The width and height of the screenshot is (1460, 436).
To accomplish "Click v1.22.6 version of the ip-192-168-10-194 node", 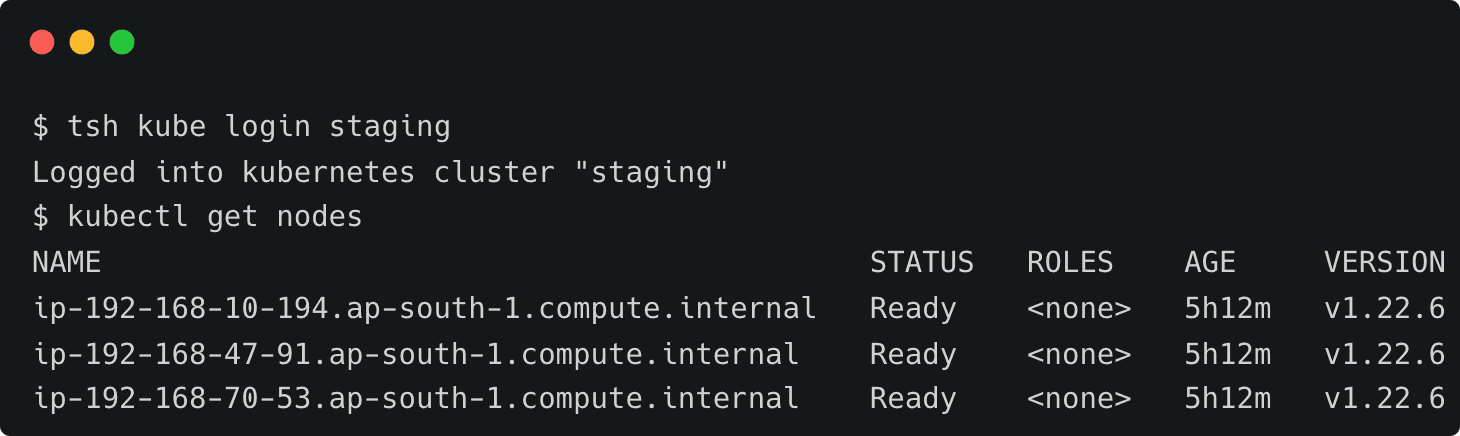I will (1384, 308).
